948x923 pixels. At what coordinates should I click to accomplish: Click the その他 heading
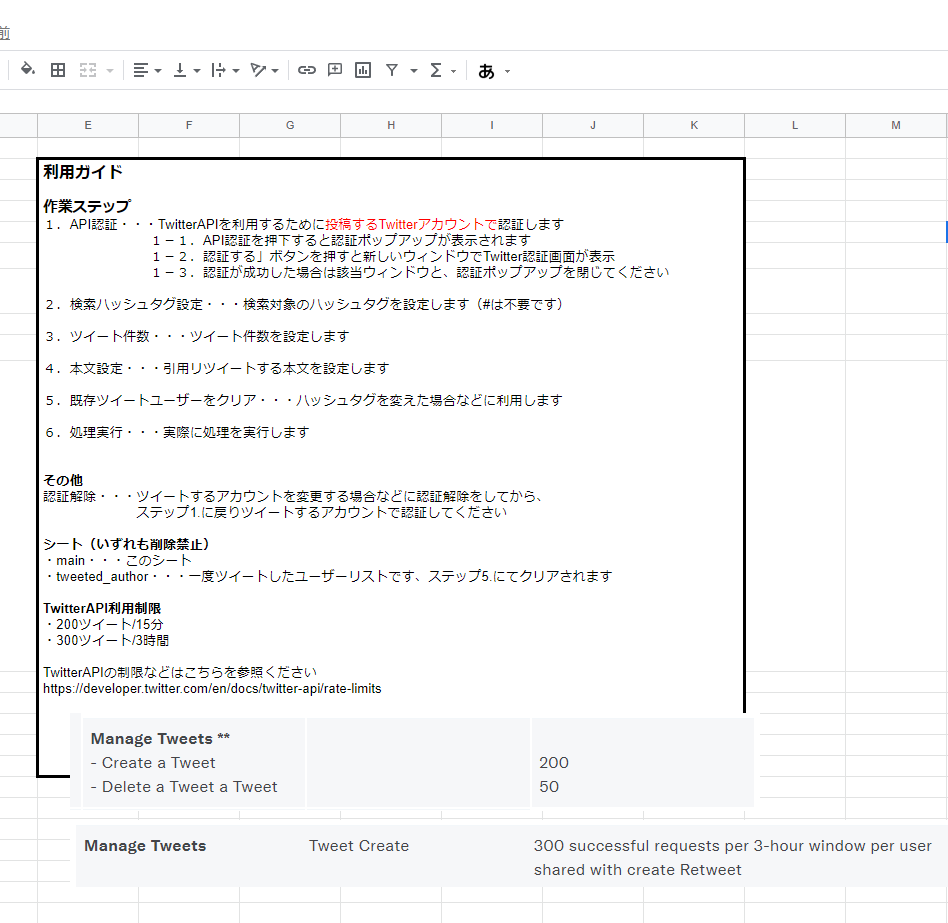(63, 480)
